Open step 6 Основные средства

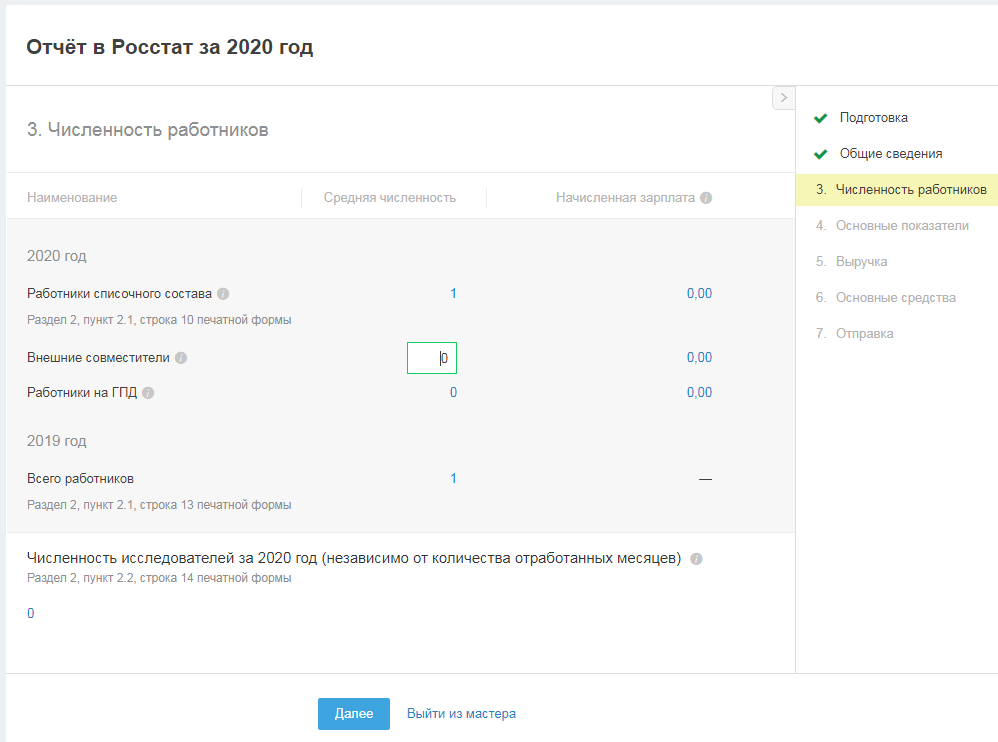point(895,298)
